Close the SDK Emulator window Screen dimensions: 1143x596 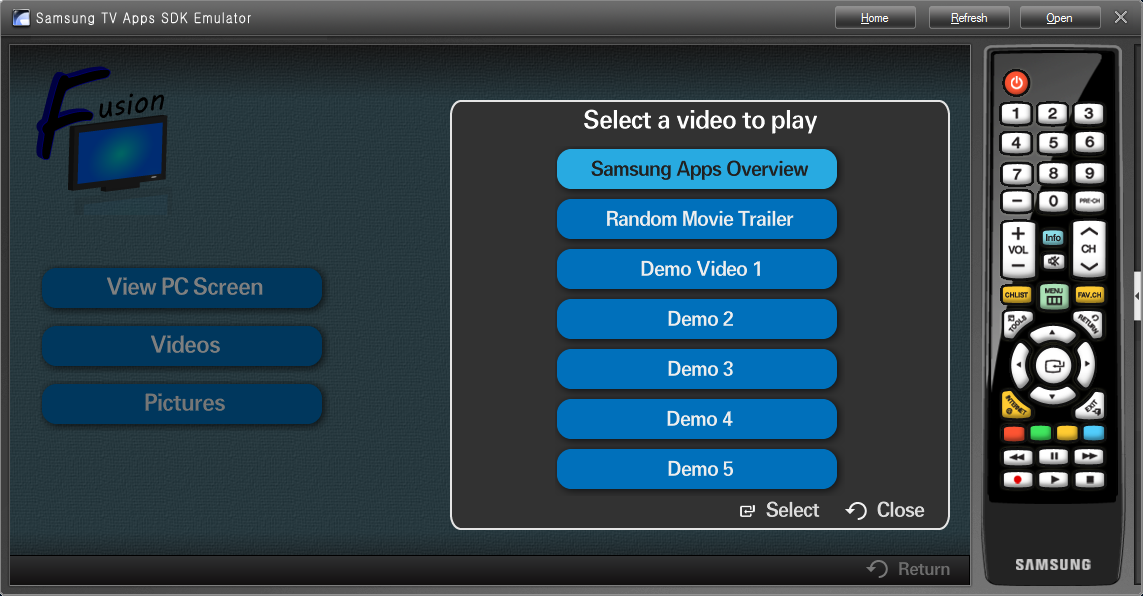pos(1121,17)
